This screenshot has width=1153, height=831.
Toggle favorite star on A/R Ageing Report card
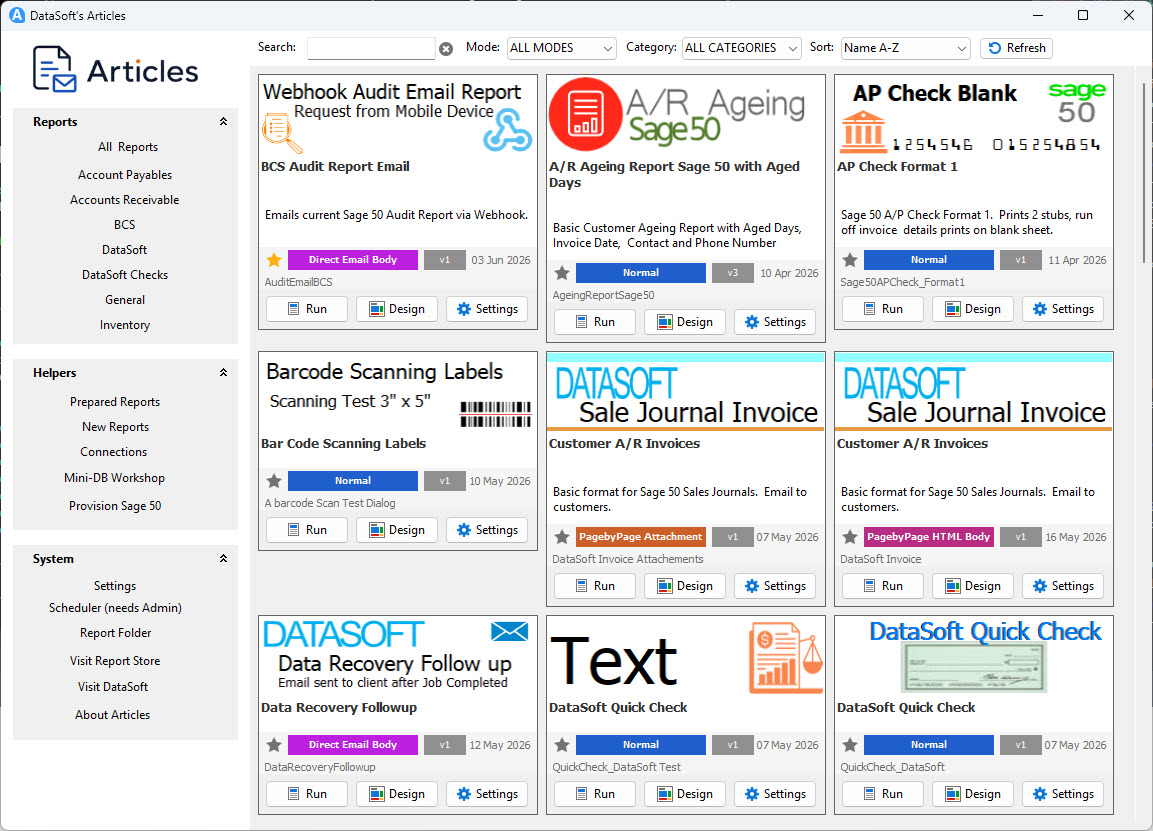[x=562, y=273]
